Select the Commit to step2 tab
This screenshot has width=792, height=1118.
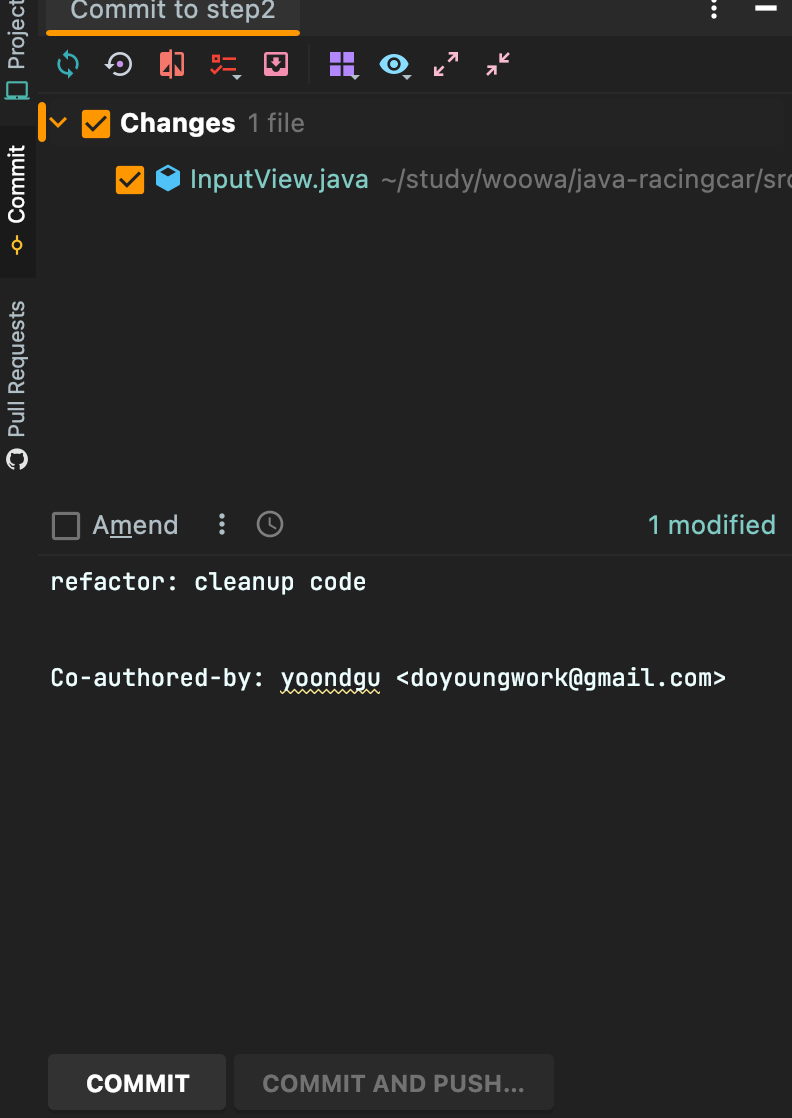click(x=172, y=12)
